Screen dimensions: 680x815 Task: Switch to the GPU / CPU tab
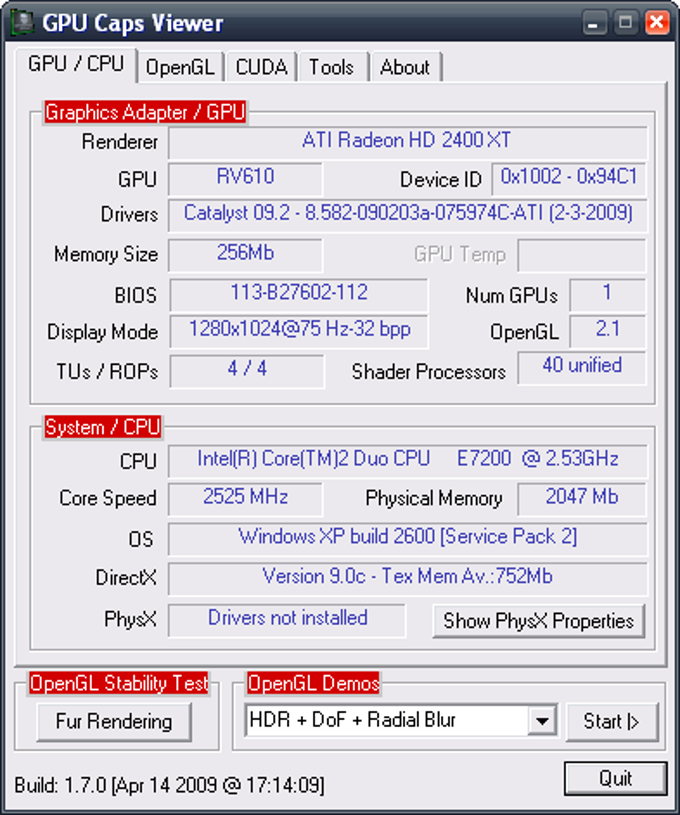pos(76,64)
